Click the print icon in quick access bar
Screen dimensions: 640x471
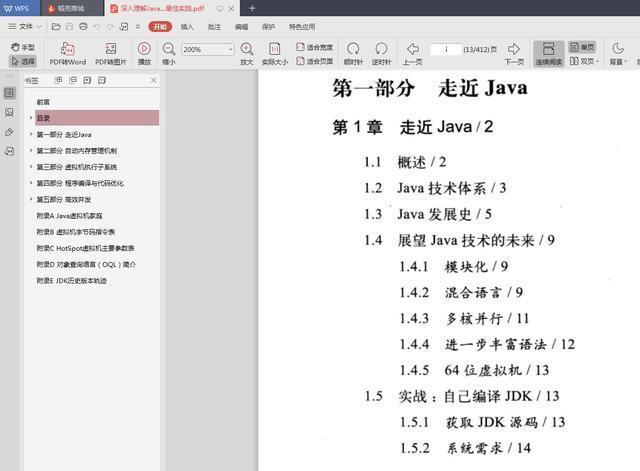coord(83,27)
